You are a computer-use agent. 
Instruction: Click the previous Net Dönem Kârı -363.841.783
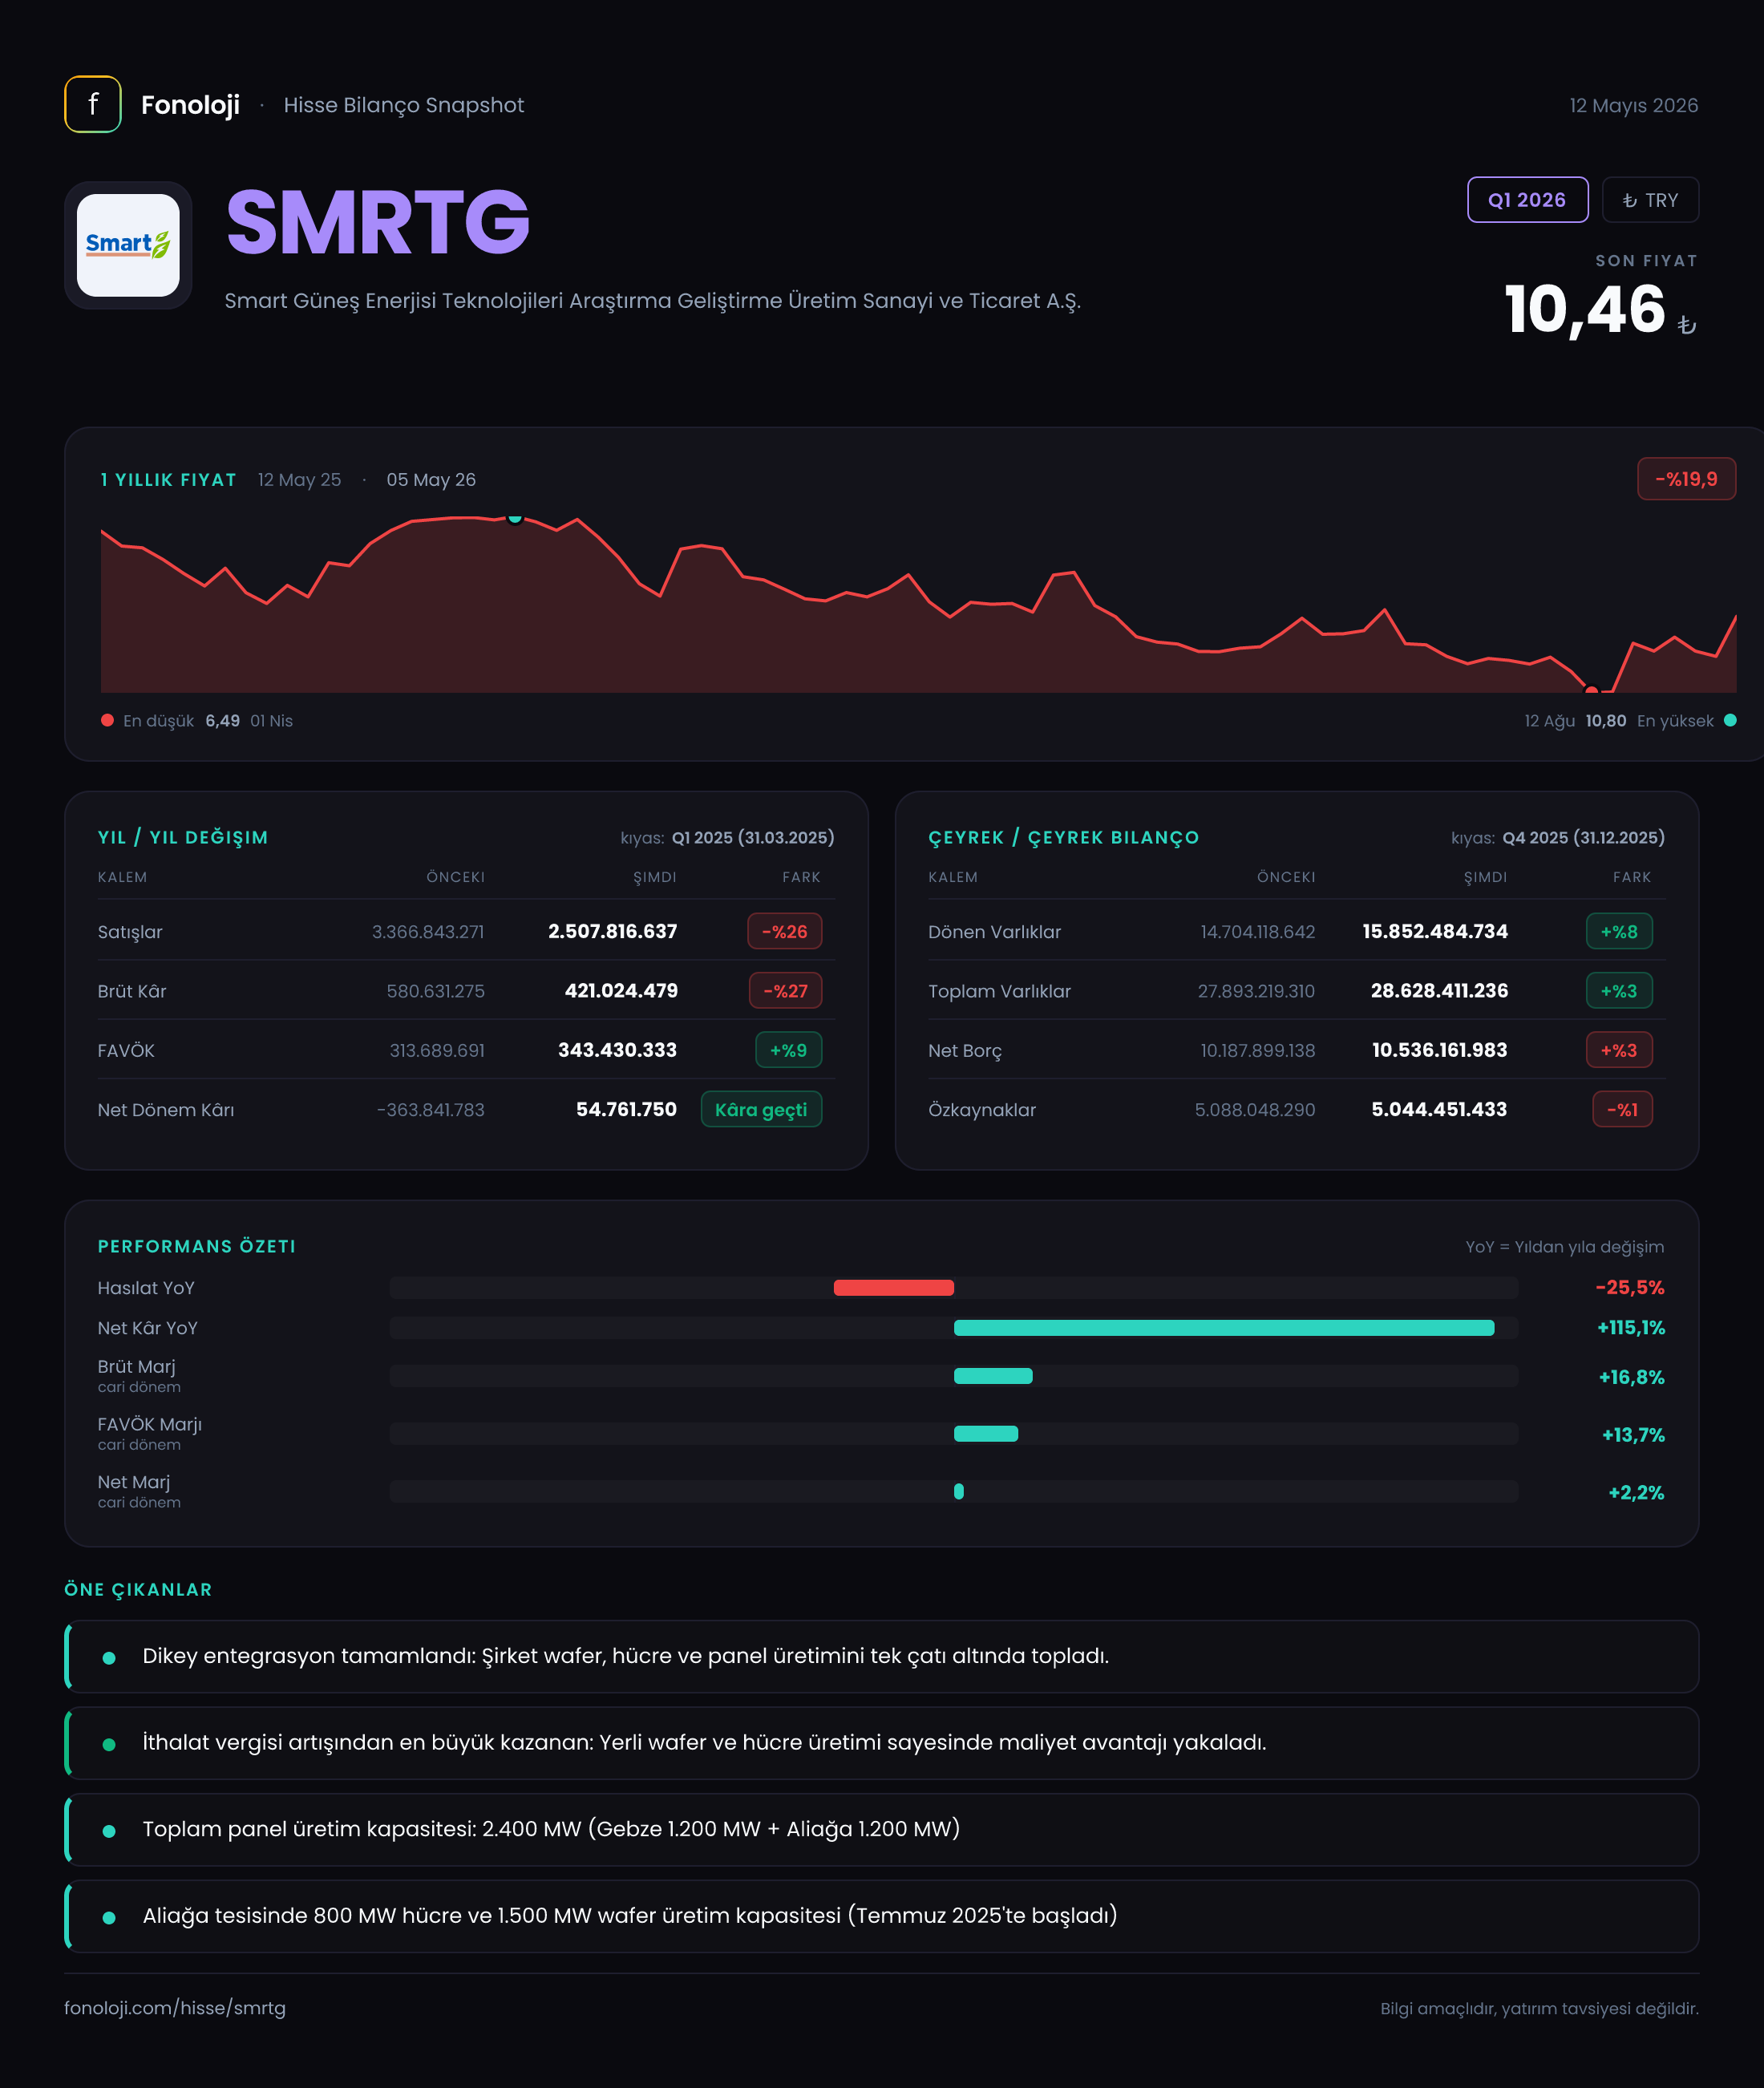(x=430, y=1109)
